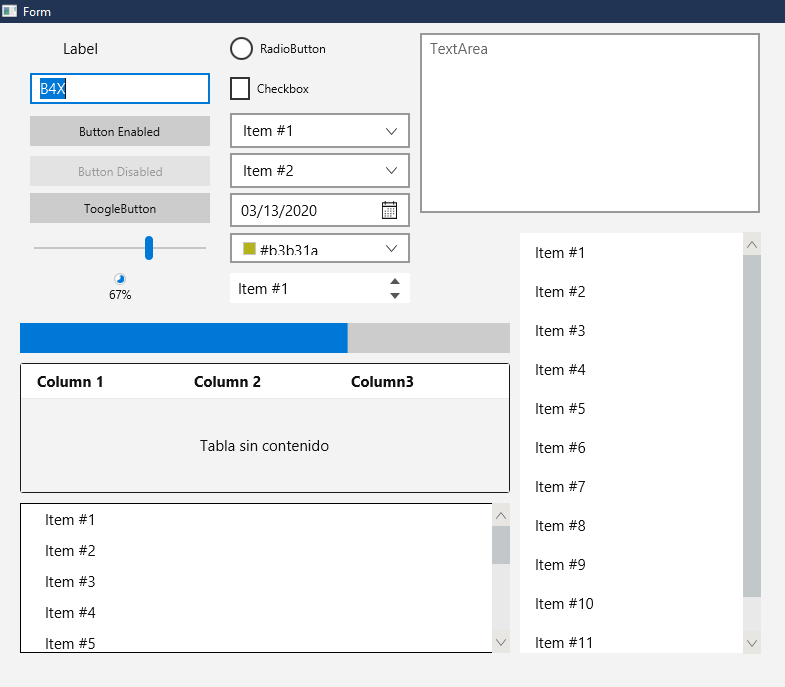Expand the Item #2 combo box
This screenshot has width=785, height=687.
point(319,171)
